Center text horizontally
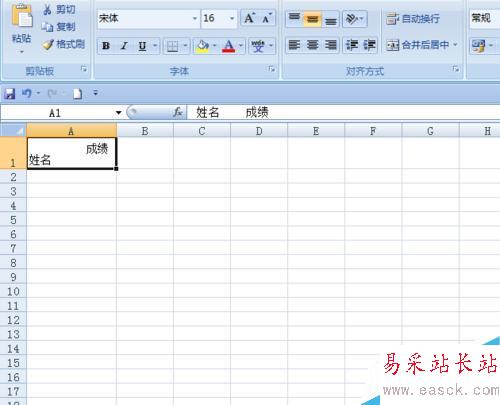Viewport: 500px width, 405px height. (x=312, y=45)
